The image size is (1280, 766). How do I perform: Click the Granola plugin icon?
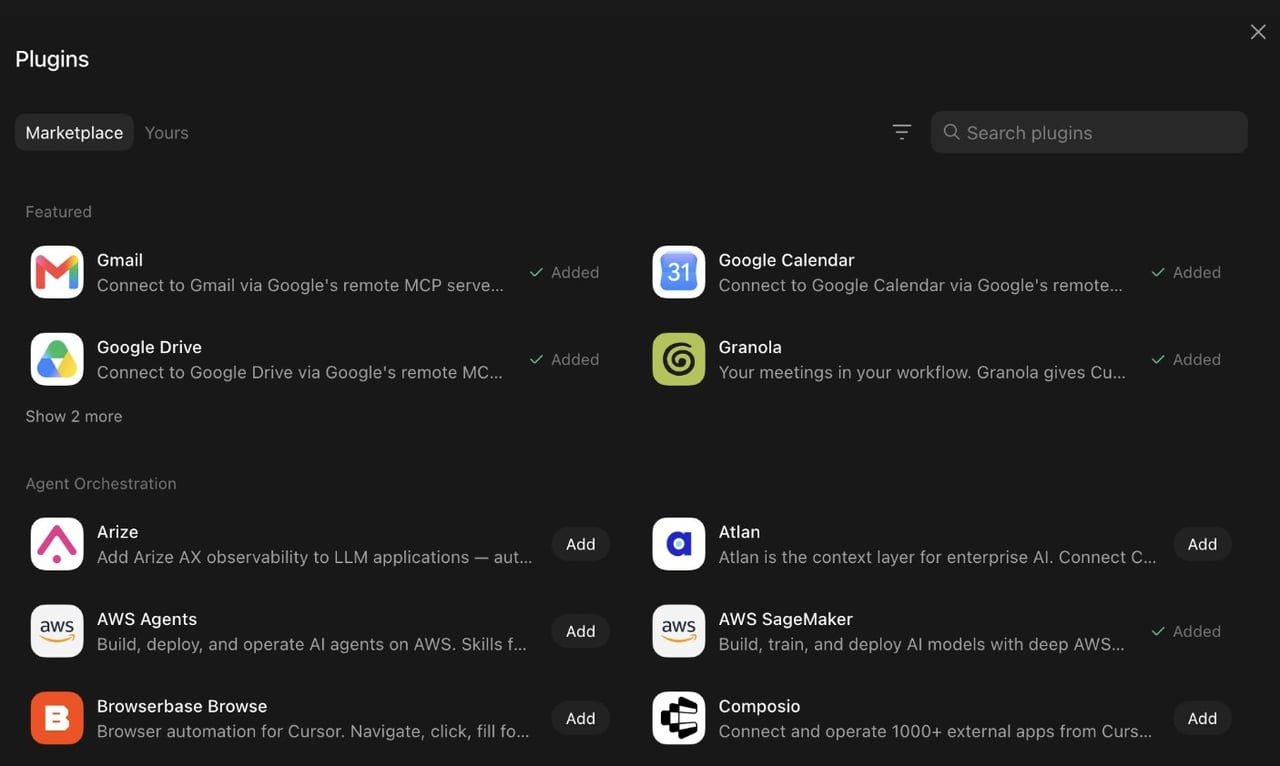pyautogui.click(x=679, y=359)
